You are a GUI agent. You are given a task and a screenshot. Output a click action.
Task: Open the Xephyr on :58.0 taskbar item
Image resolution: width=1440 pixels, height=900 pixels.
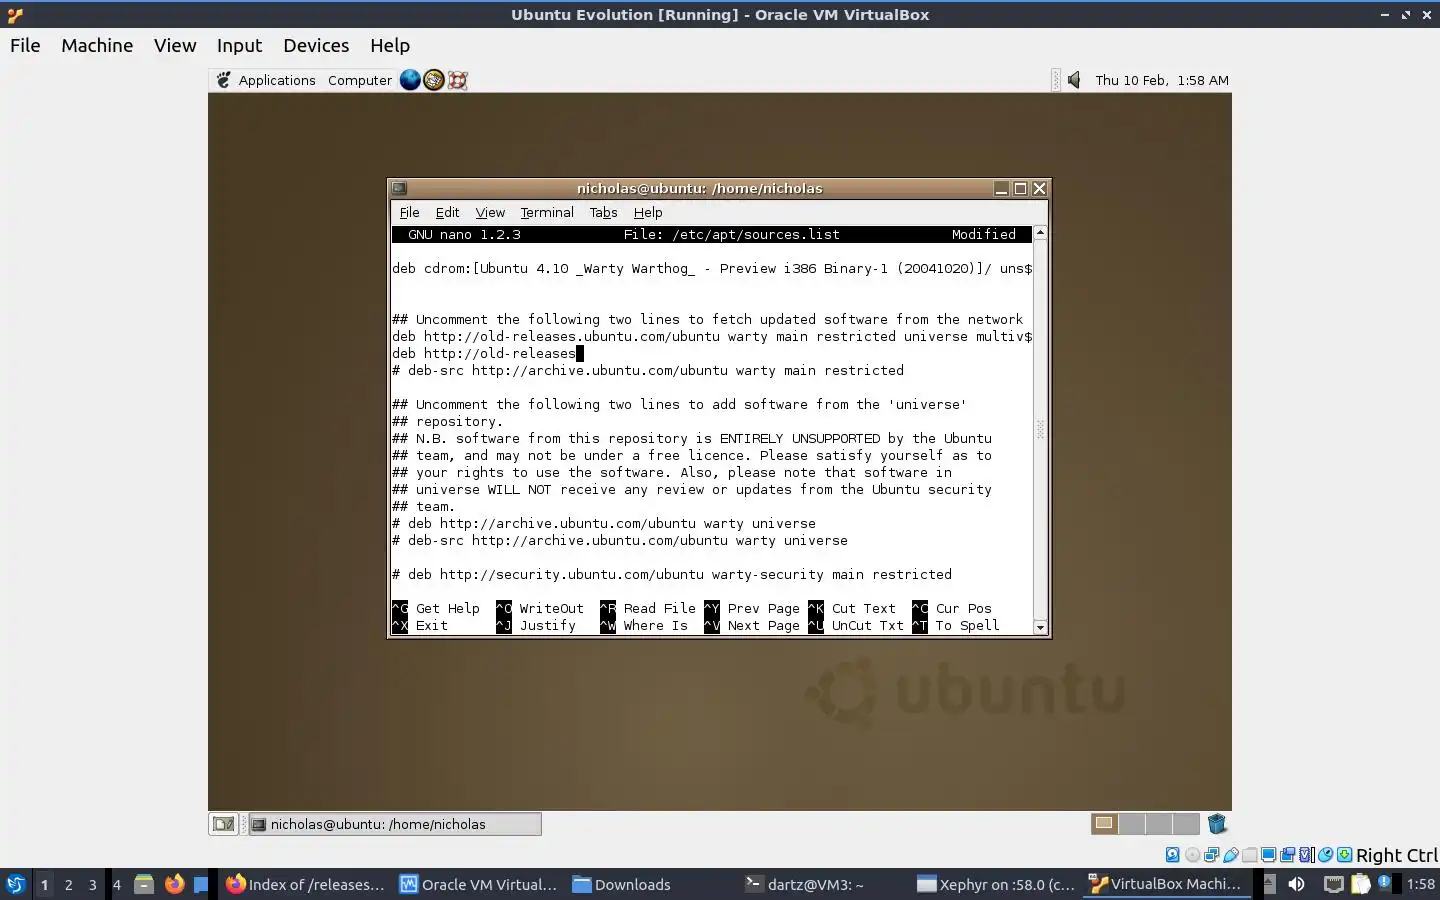pyautogui.click(x=996, y=884)
